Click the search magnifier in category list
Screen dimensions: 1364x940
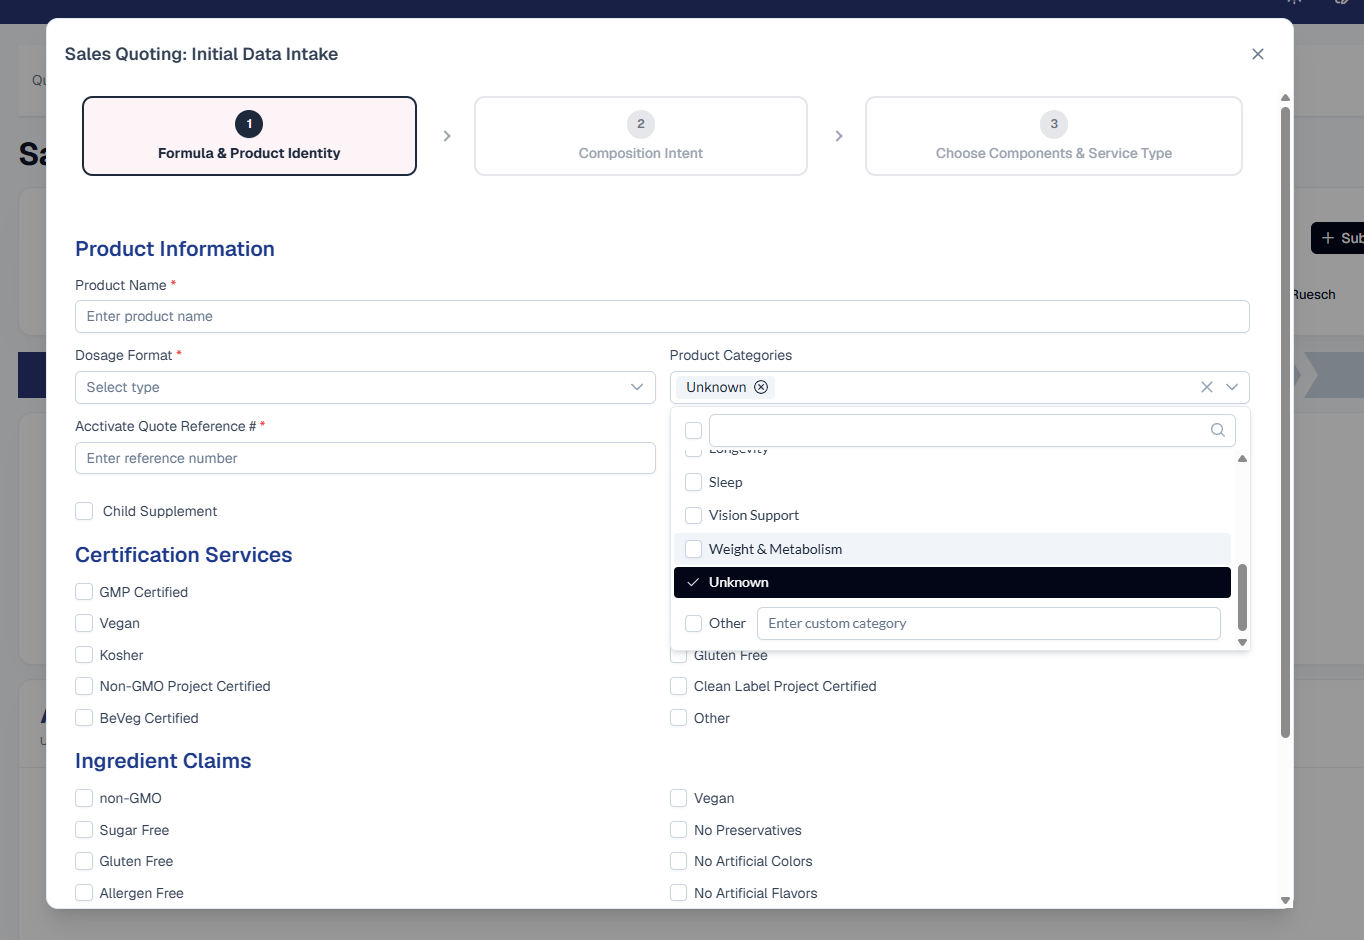[x=1218, y=430]
